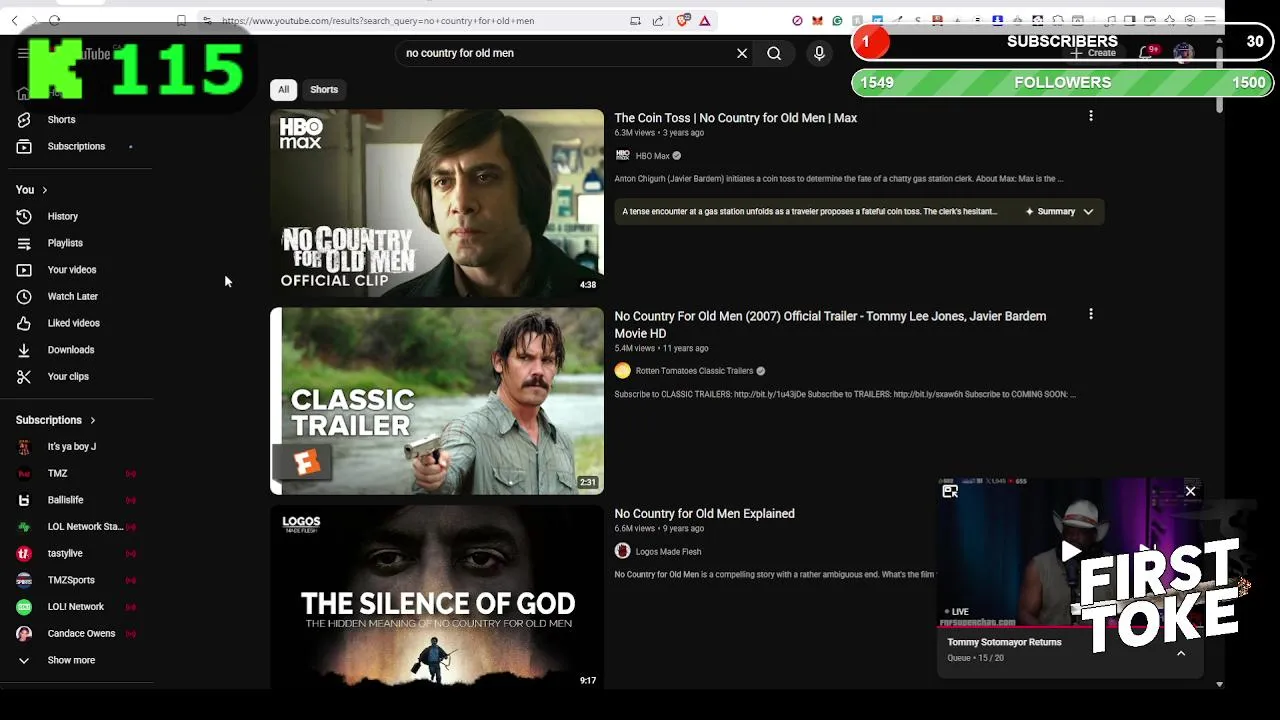The height and width of the screenshot is (720, 1280).
Task: Open the LOL! Network subscription channel
Action: coord(76,607)
